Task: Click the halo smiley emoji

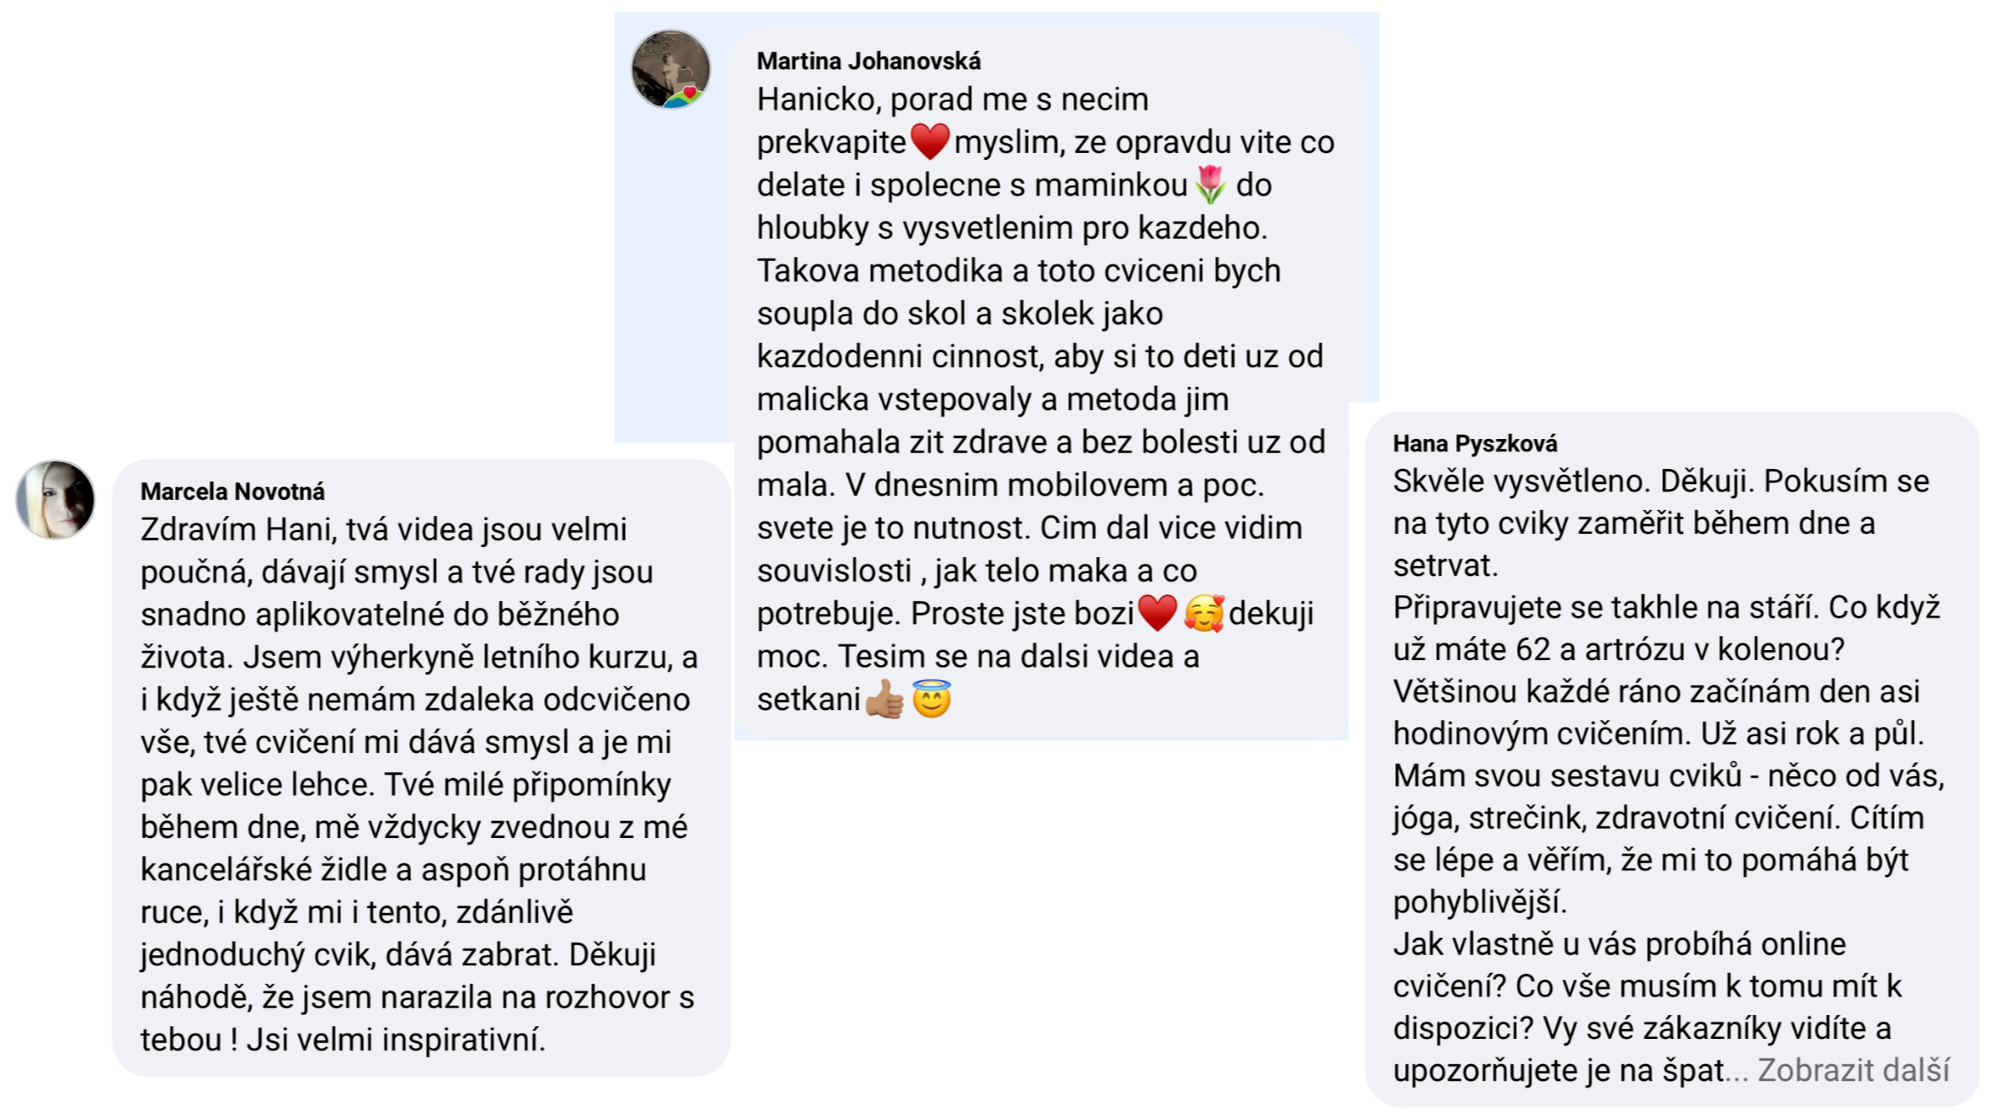Action: [931, 699]
